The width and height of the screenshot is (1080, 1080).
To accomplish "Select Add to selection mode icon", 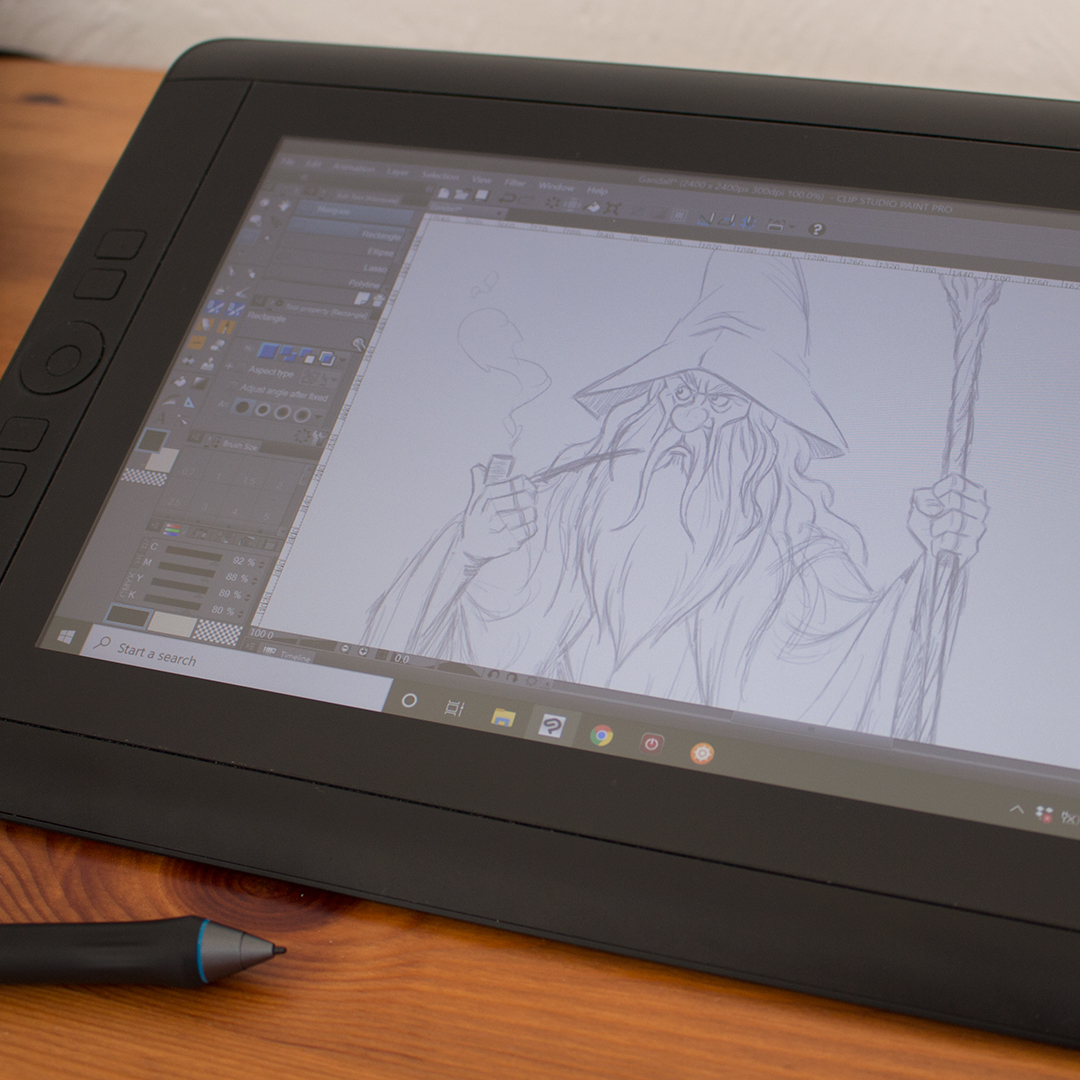I will pyautogui.click(x=288, y=353).
